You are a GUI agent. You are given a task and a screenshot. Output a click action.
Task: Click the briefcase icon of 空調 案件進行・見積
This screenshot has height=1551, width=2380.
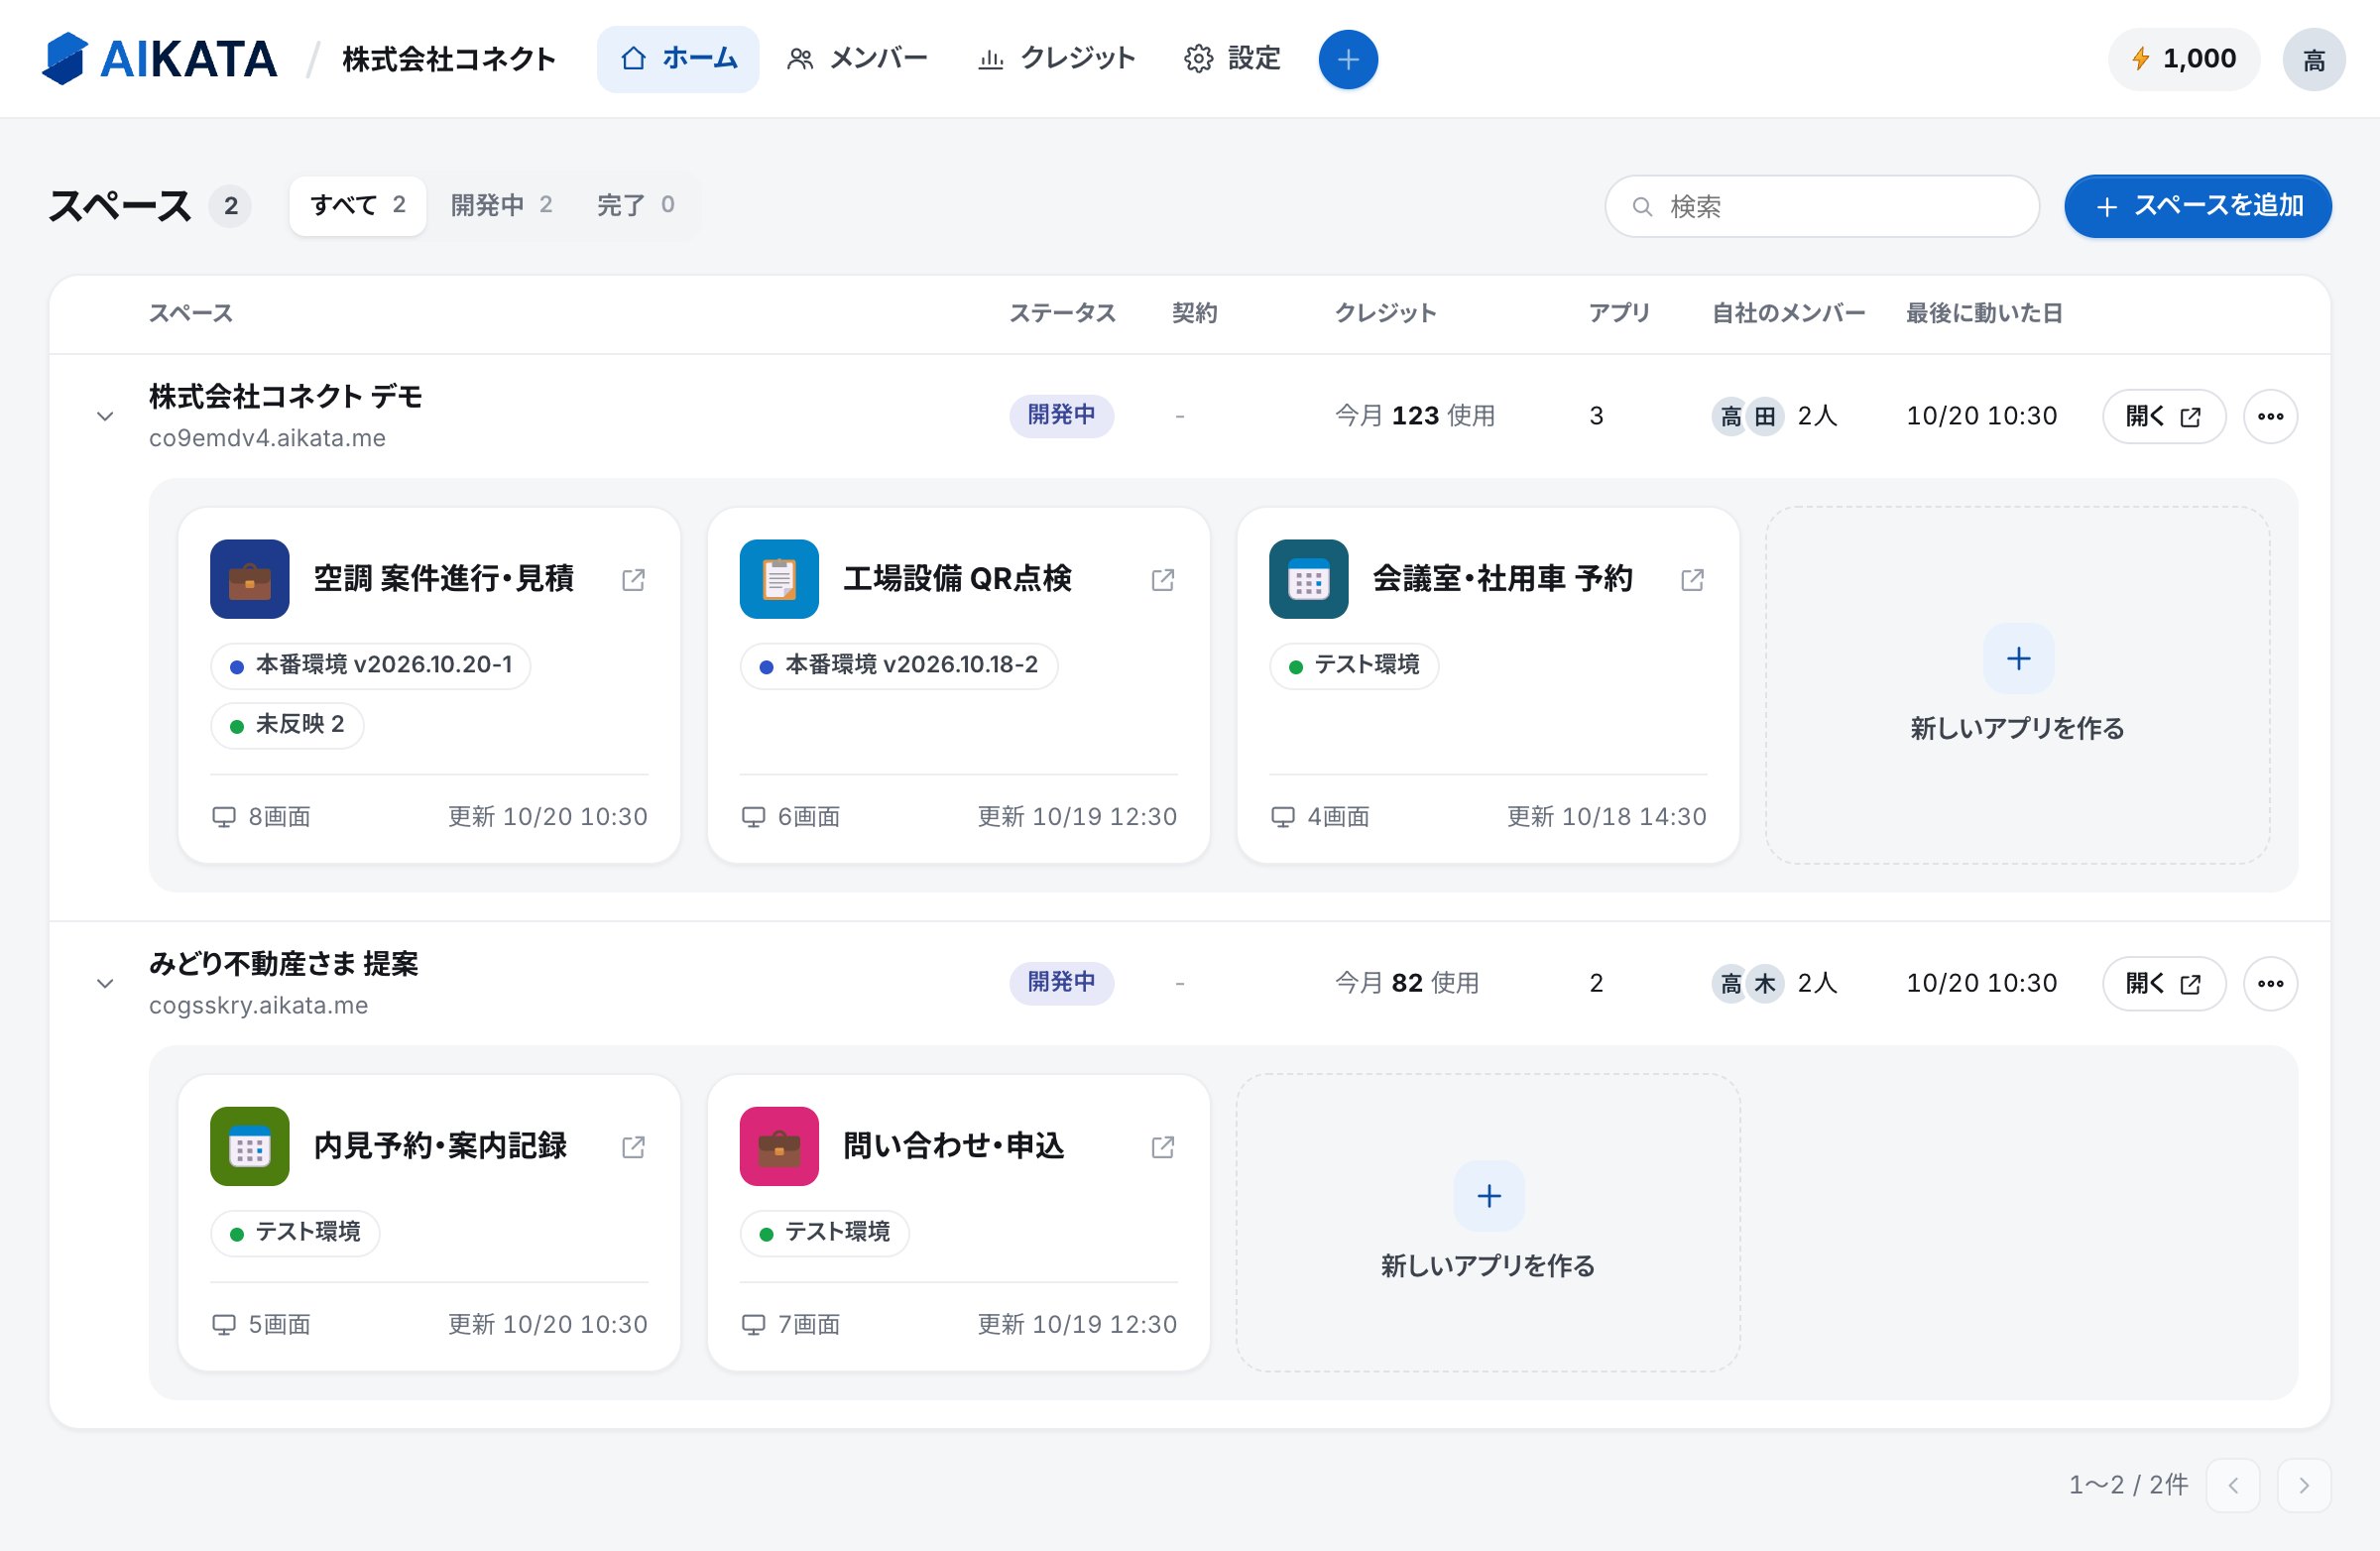pyautogui.click(x=250, y=579)
